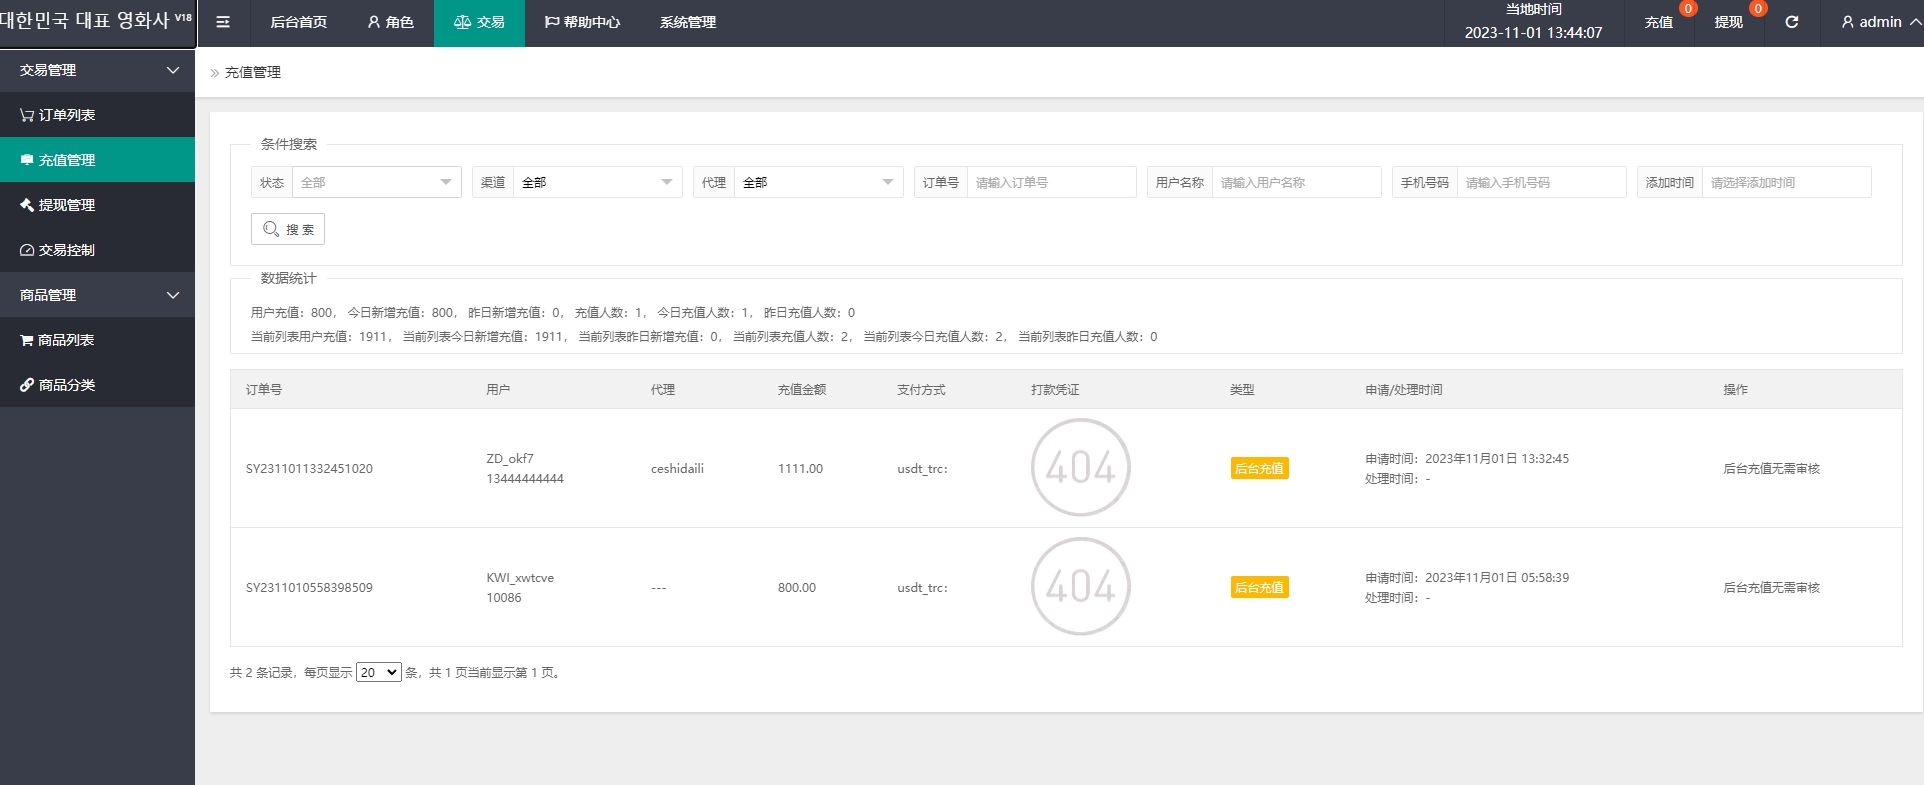This screenshot has width=1924, height=785.
Task: Switch to the 后台首页 top menu
Action: click(298, 22)
